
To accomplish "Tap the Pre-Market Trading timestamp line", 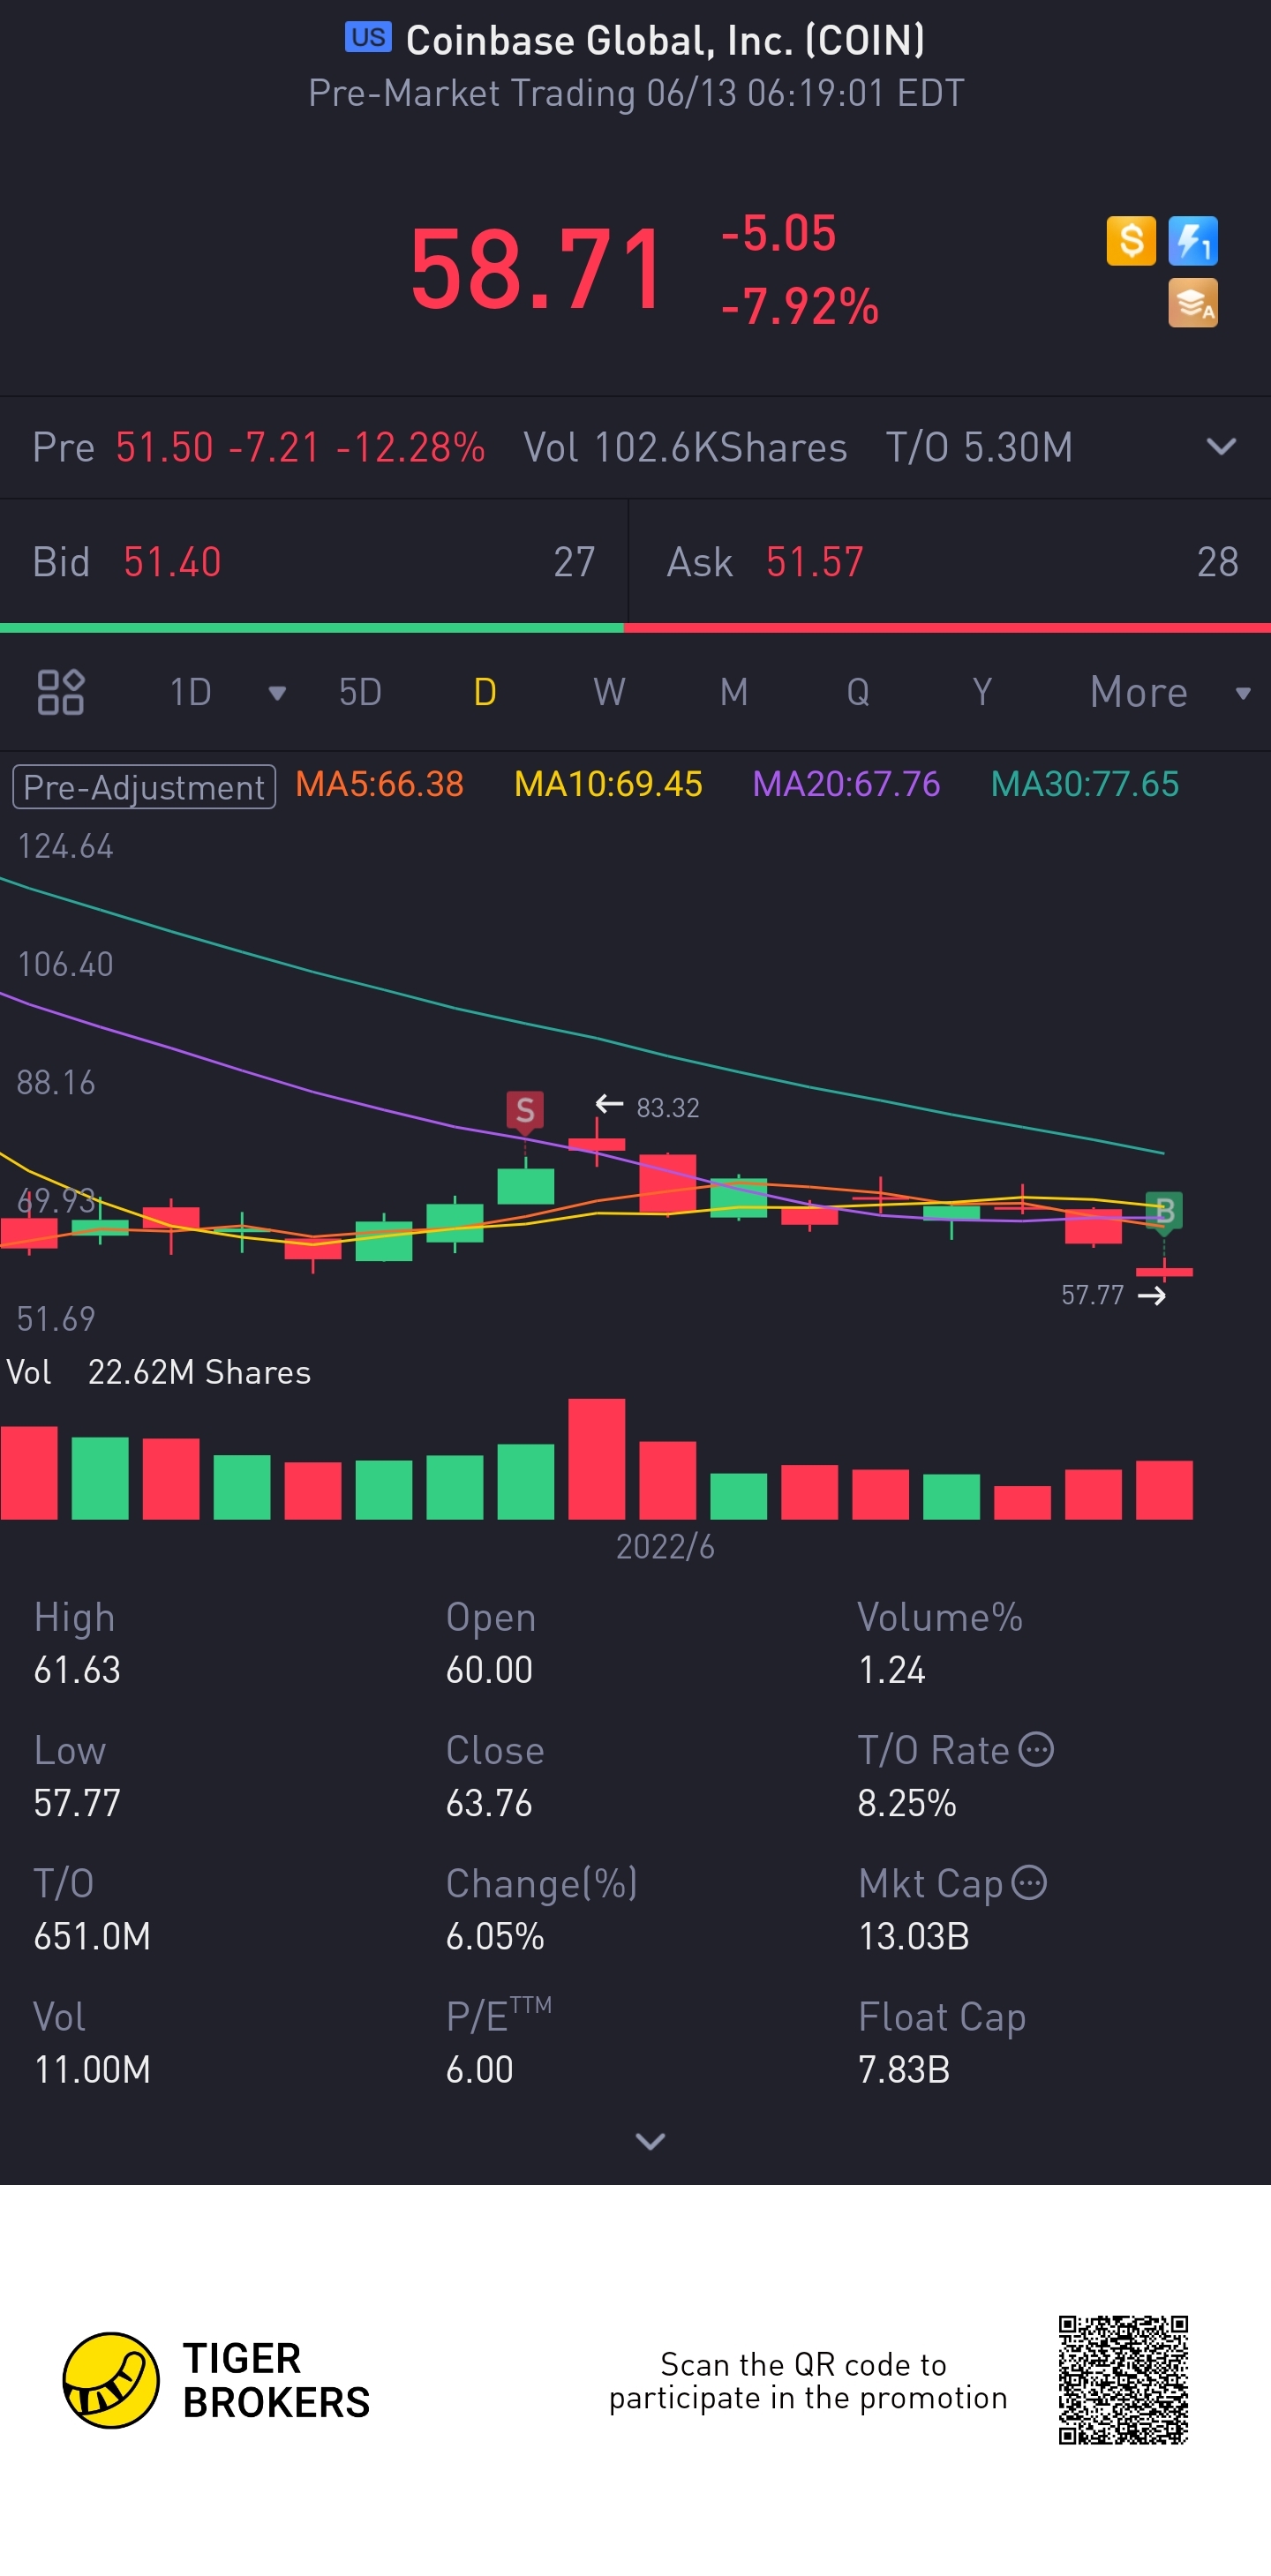I will pos(636,93).
